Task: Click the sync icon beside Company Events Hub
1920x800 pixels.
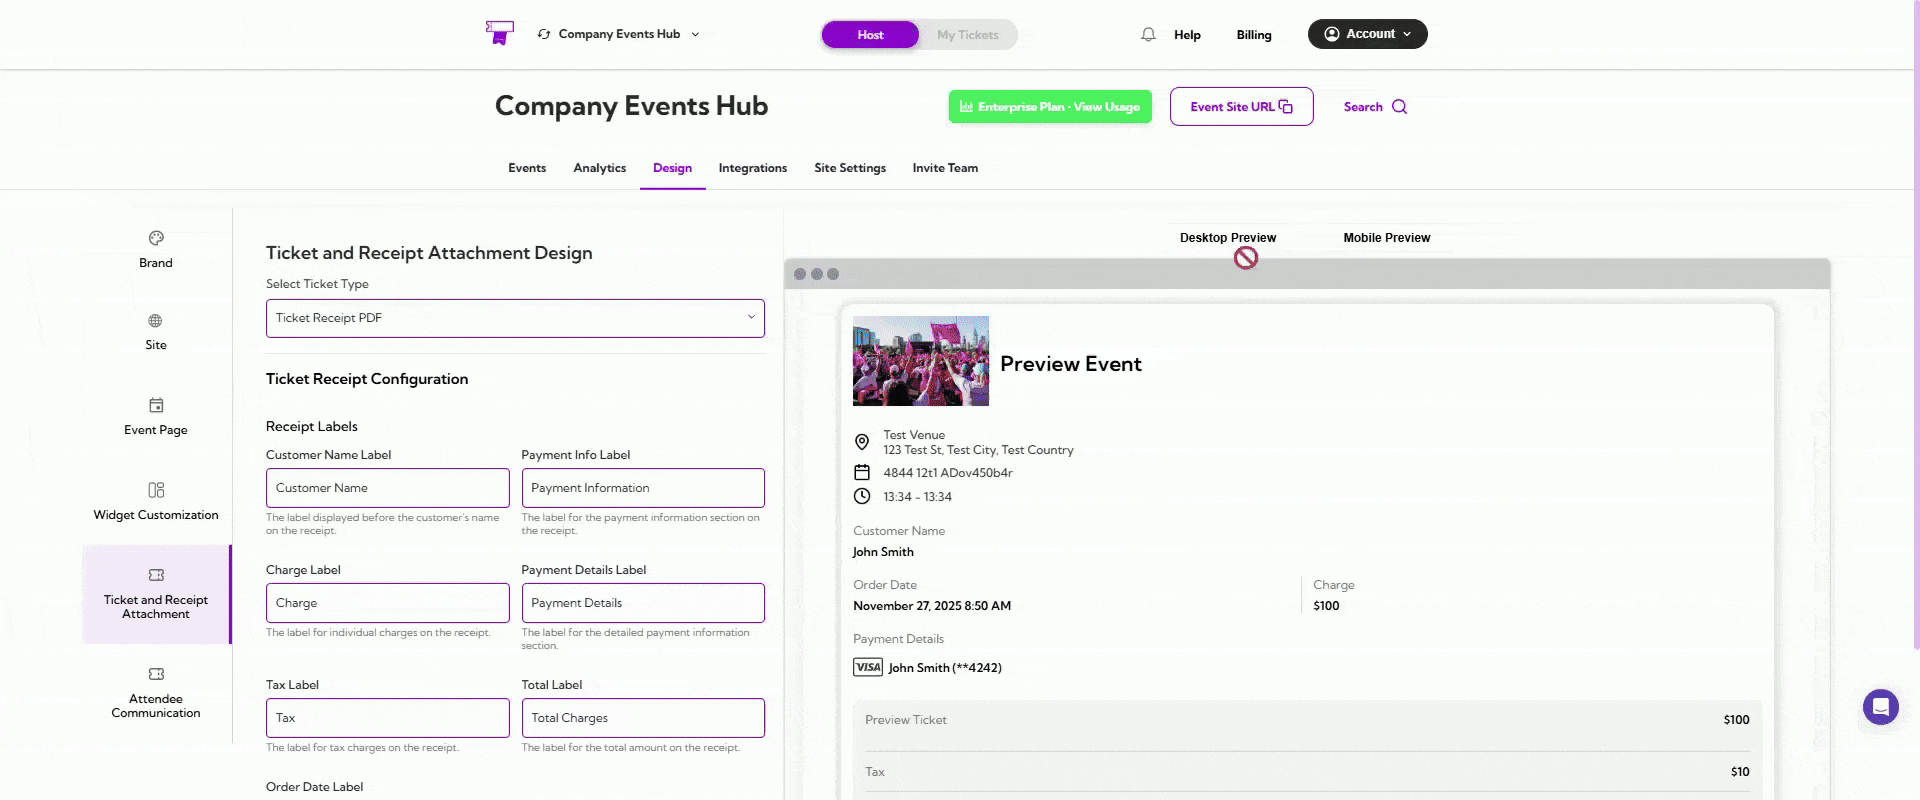Action: point(544,34)
